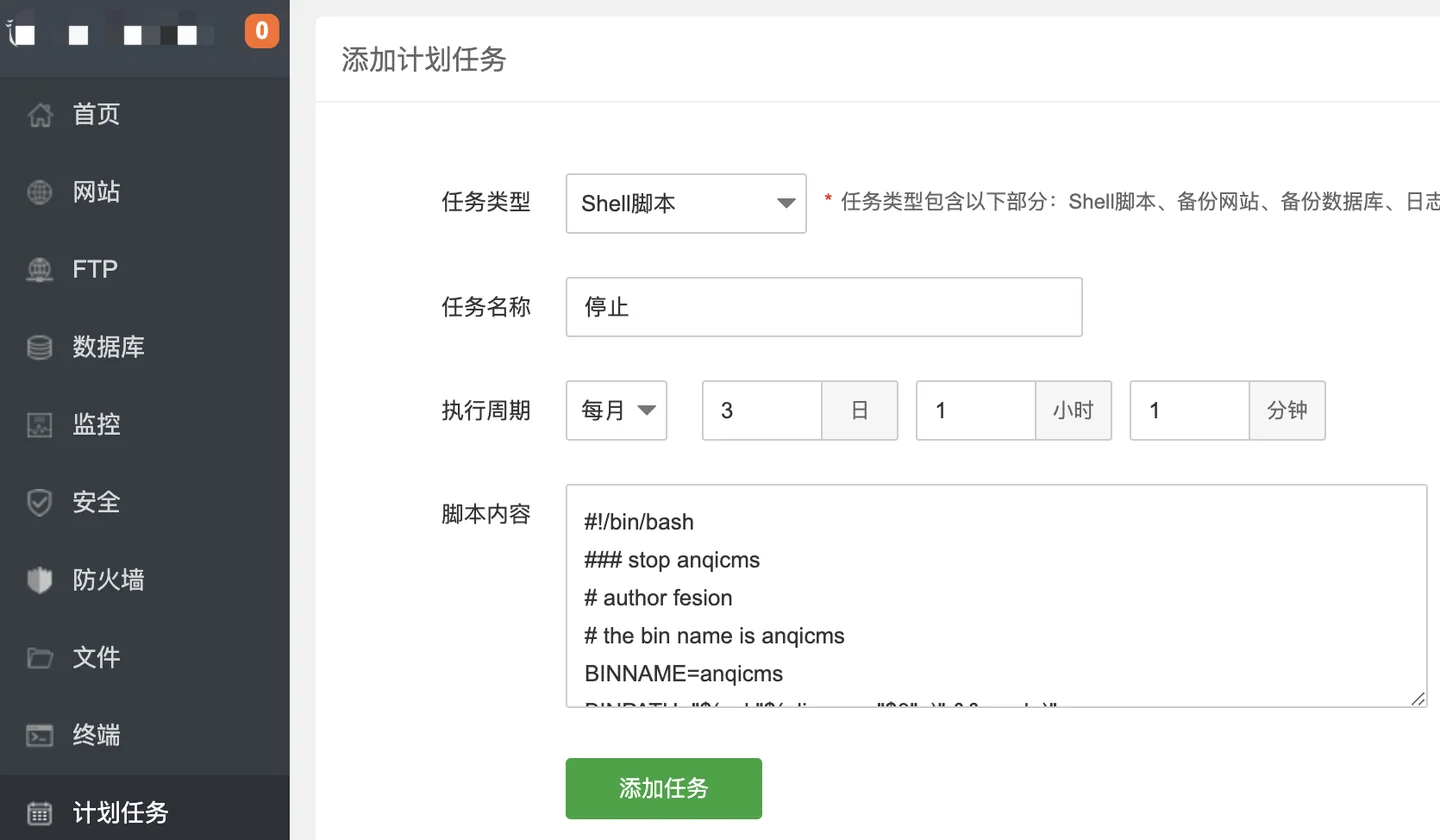
Task: Open the 任务类型 Shell脚本 dropdown
Action: coord(686,203)
